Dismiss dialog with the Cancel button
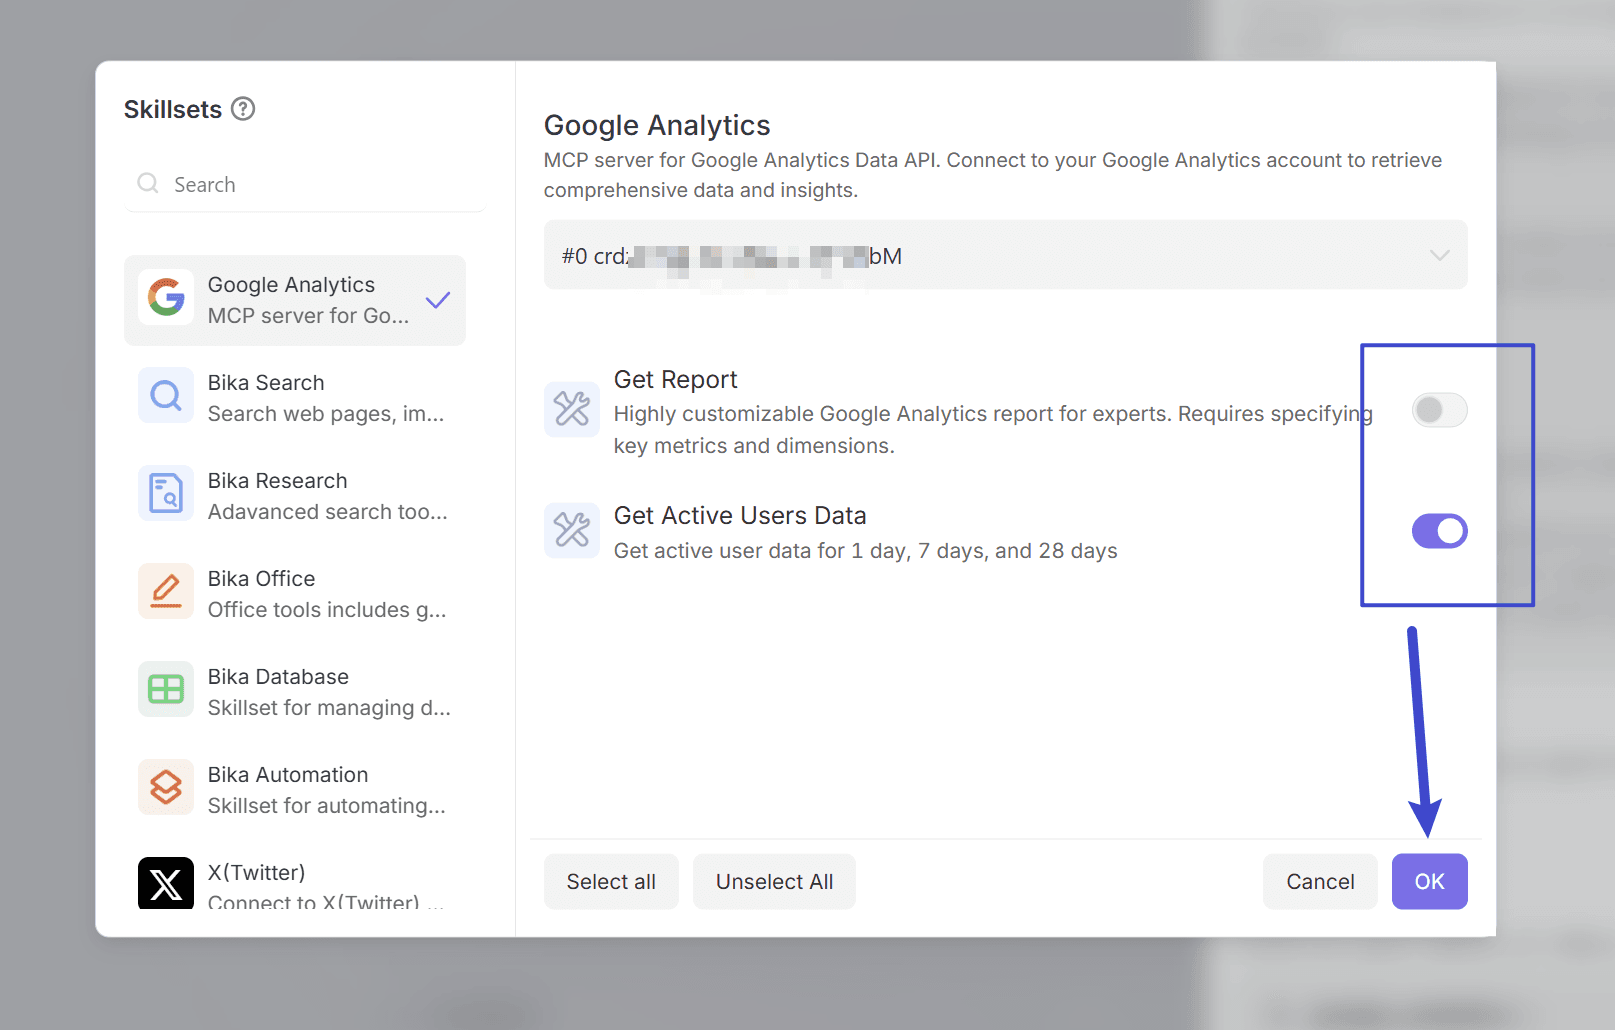Image resolution: width=1615 pixels, height=1030 pixels. (x=1319, y=882)
